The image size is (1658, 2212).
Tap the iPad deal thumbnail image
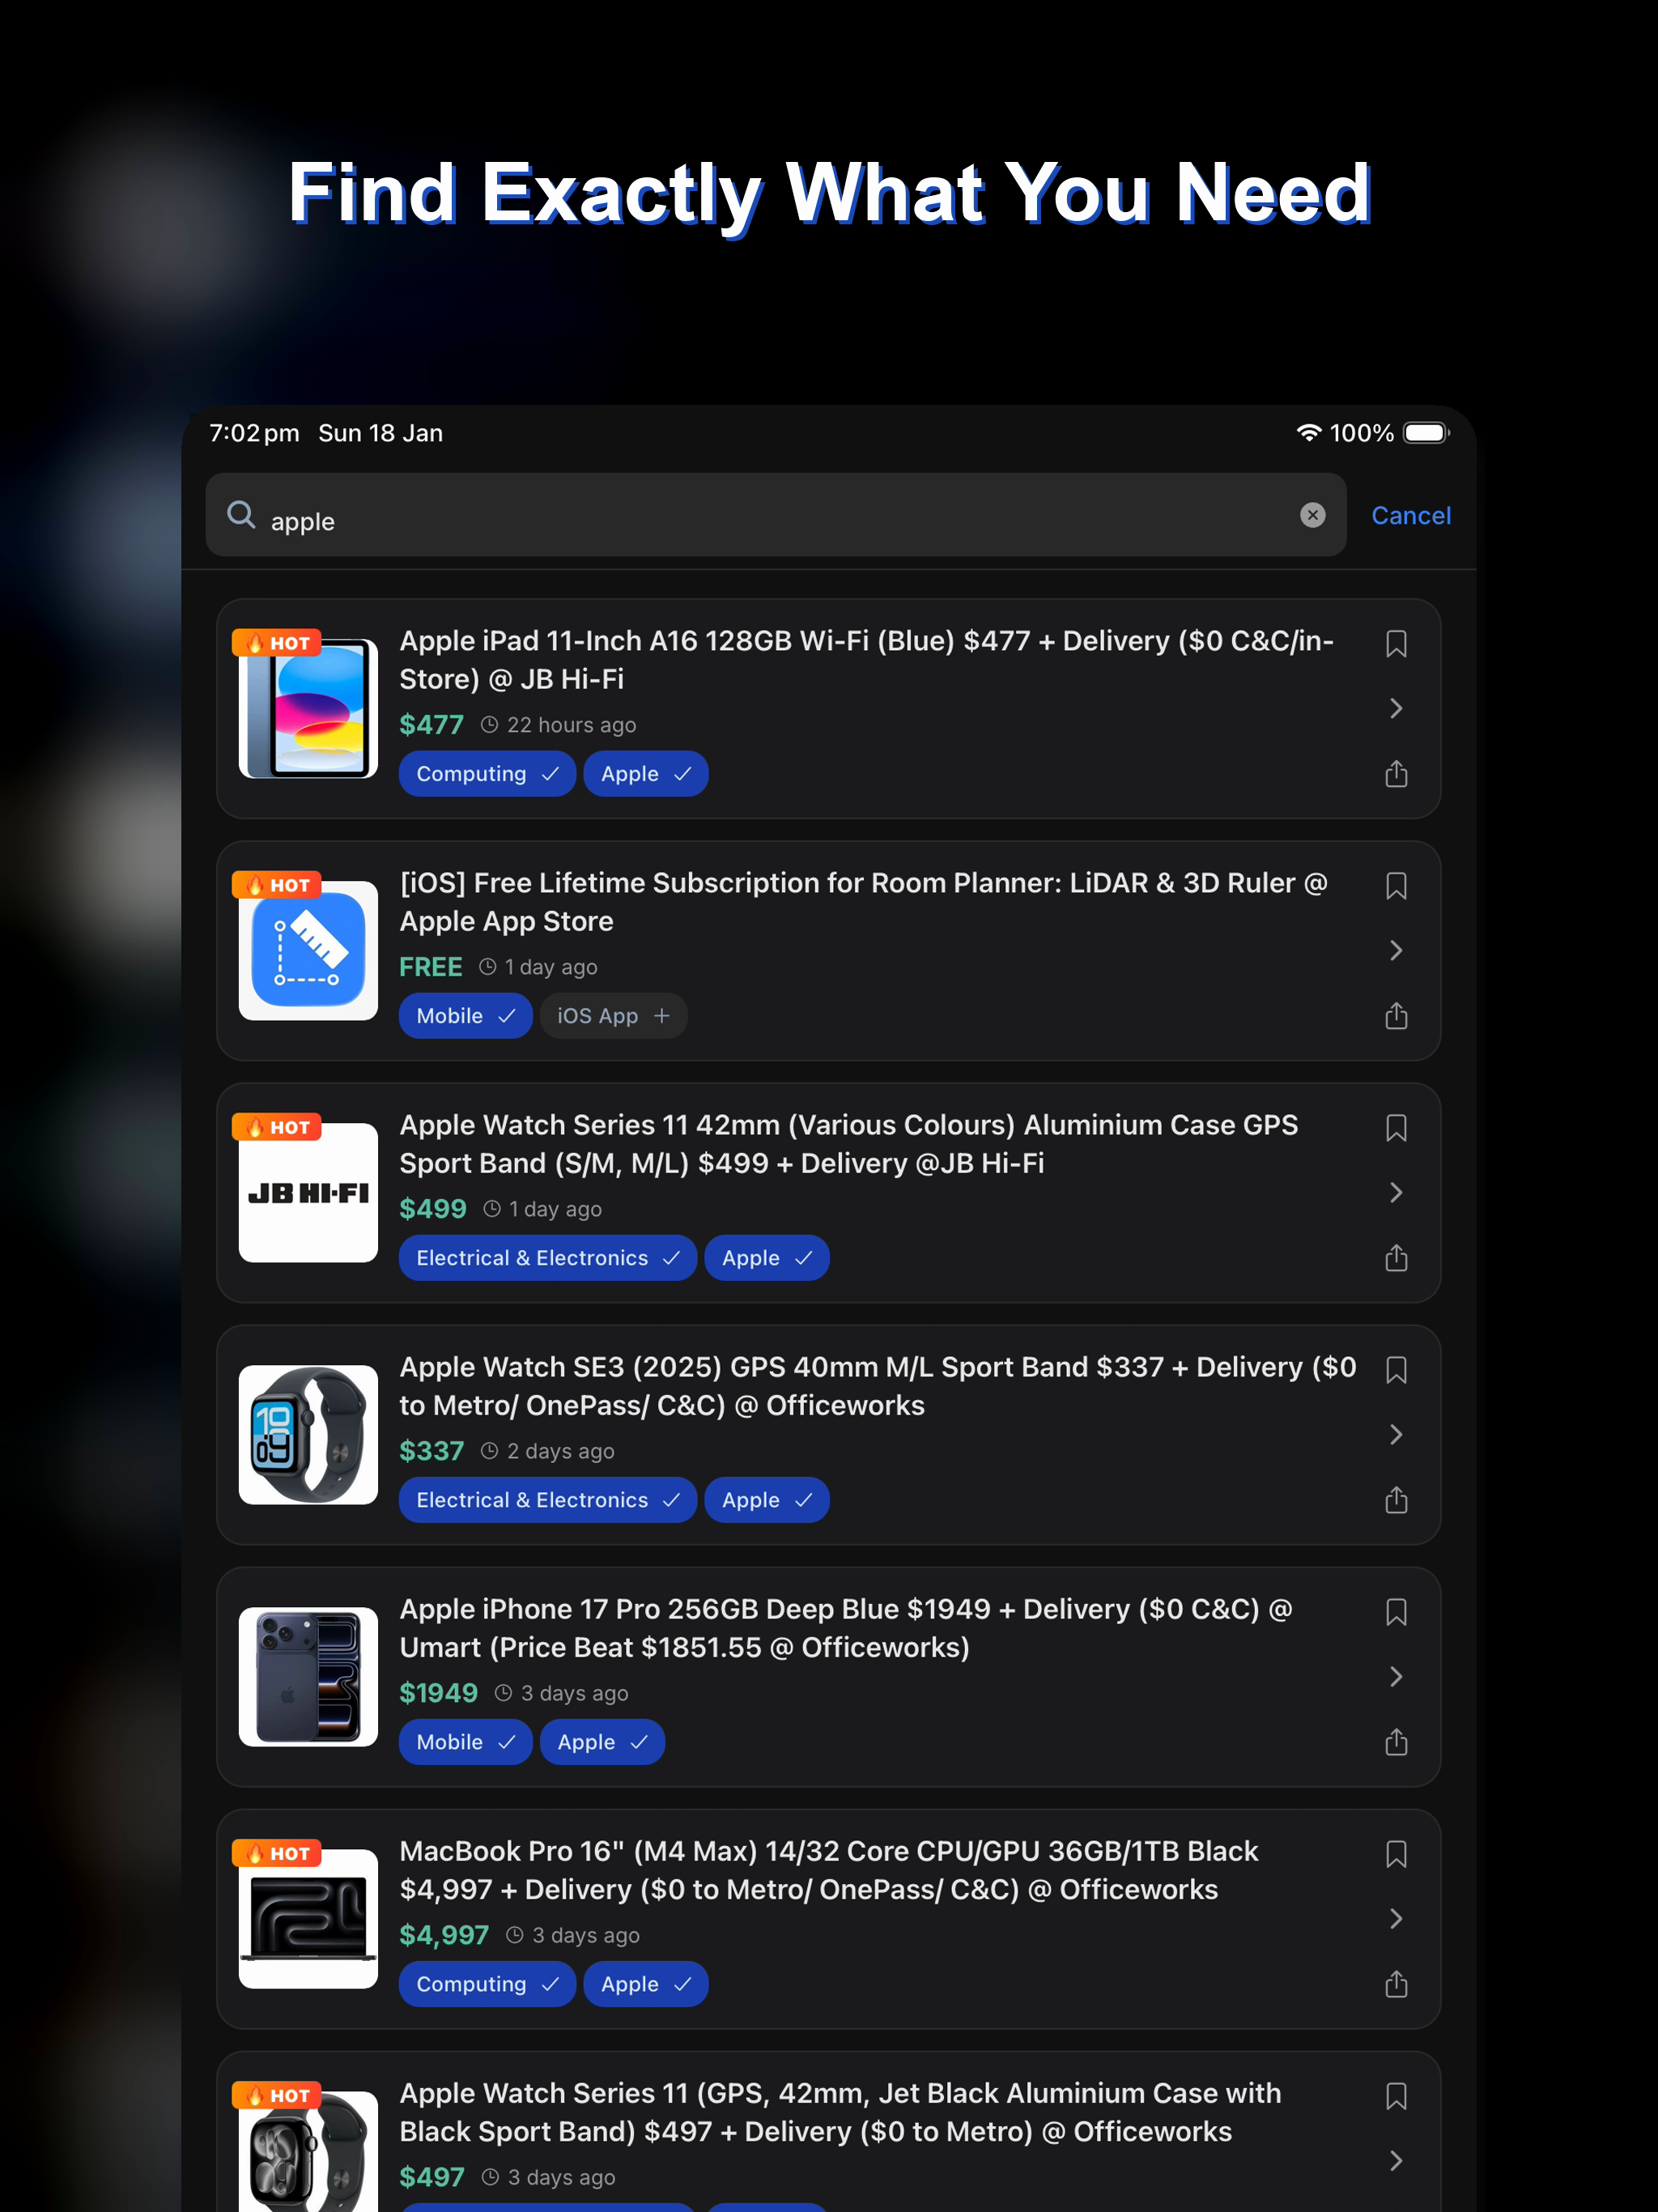pos(308,708)
